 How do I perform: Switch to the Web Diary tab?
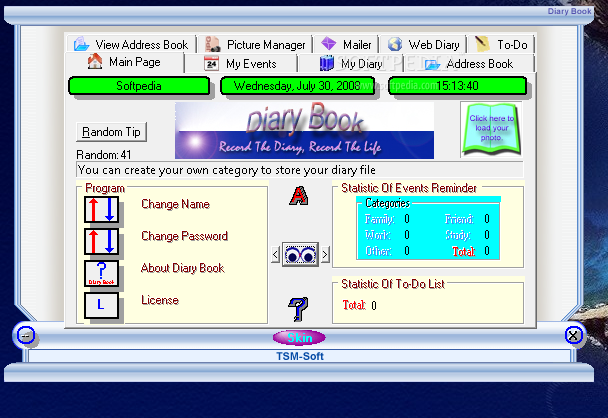423,44
